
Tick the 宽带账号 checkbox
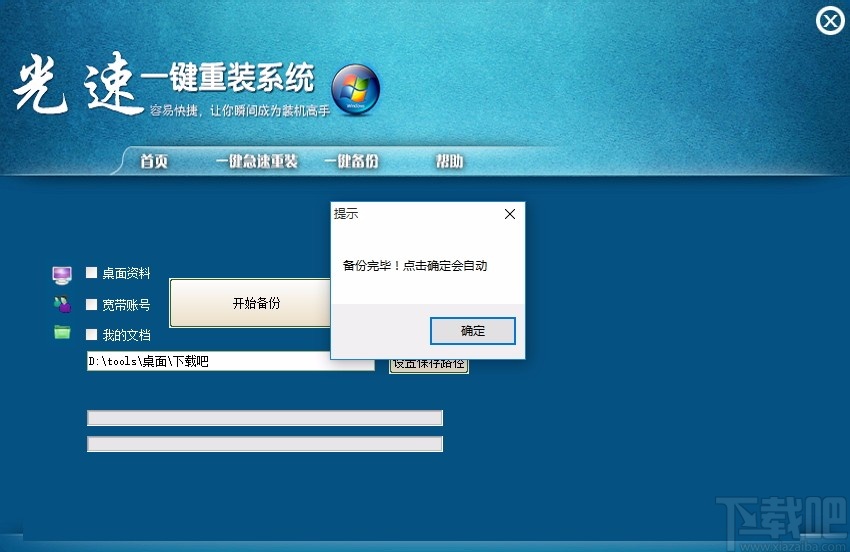91,305
